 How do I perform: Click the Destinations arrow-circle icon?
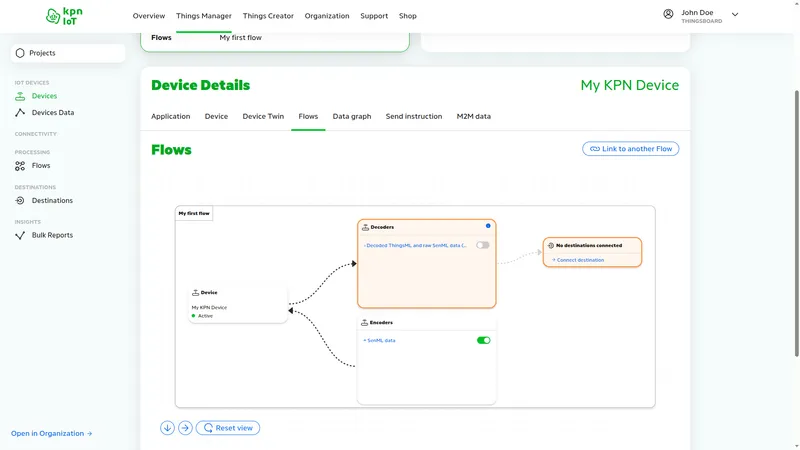pos(20,201)
